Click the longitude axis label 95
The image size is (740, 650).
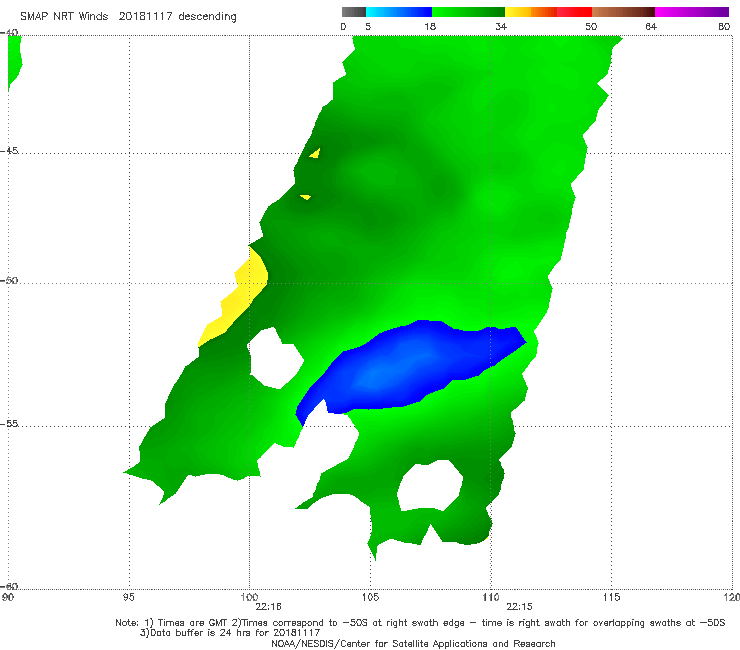pos(128,598)
